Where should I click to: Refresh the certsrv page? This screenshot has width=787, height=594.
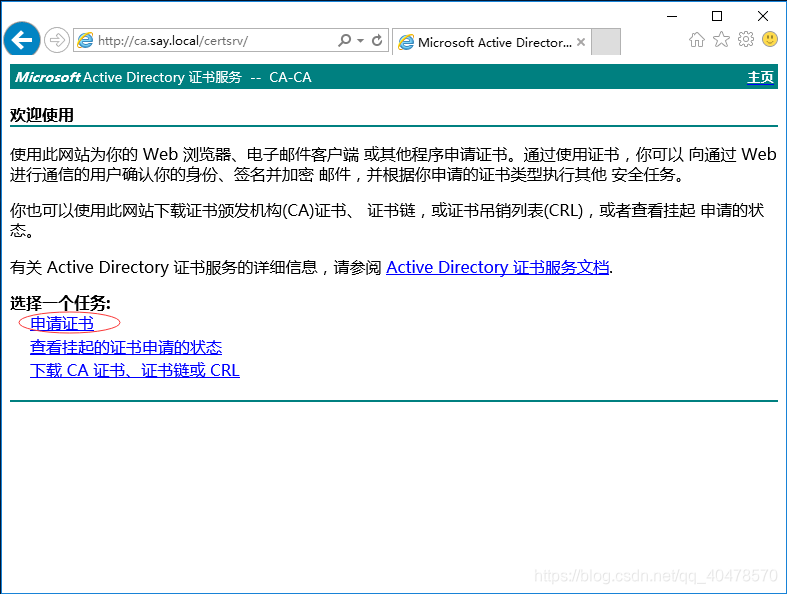(x=377, y=40)
